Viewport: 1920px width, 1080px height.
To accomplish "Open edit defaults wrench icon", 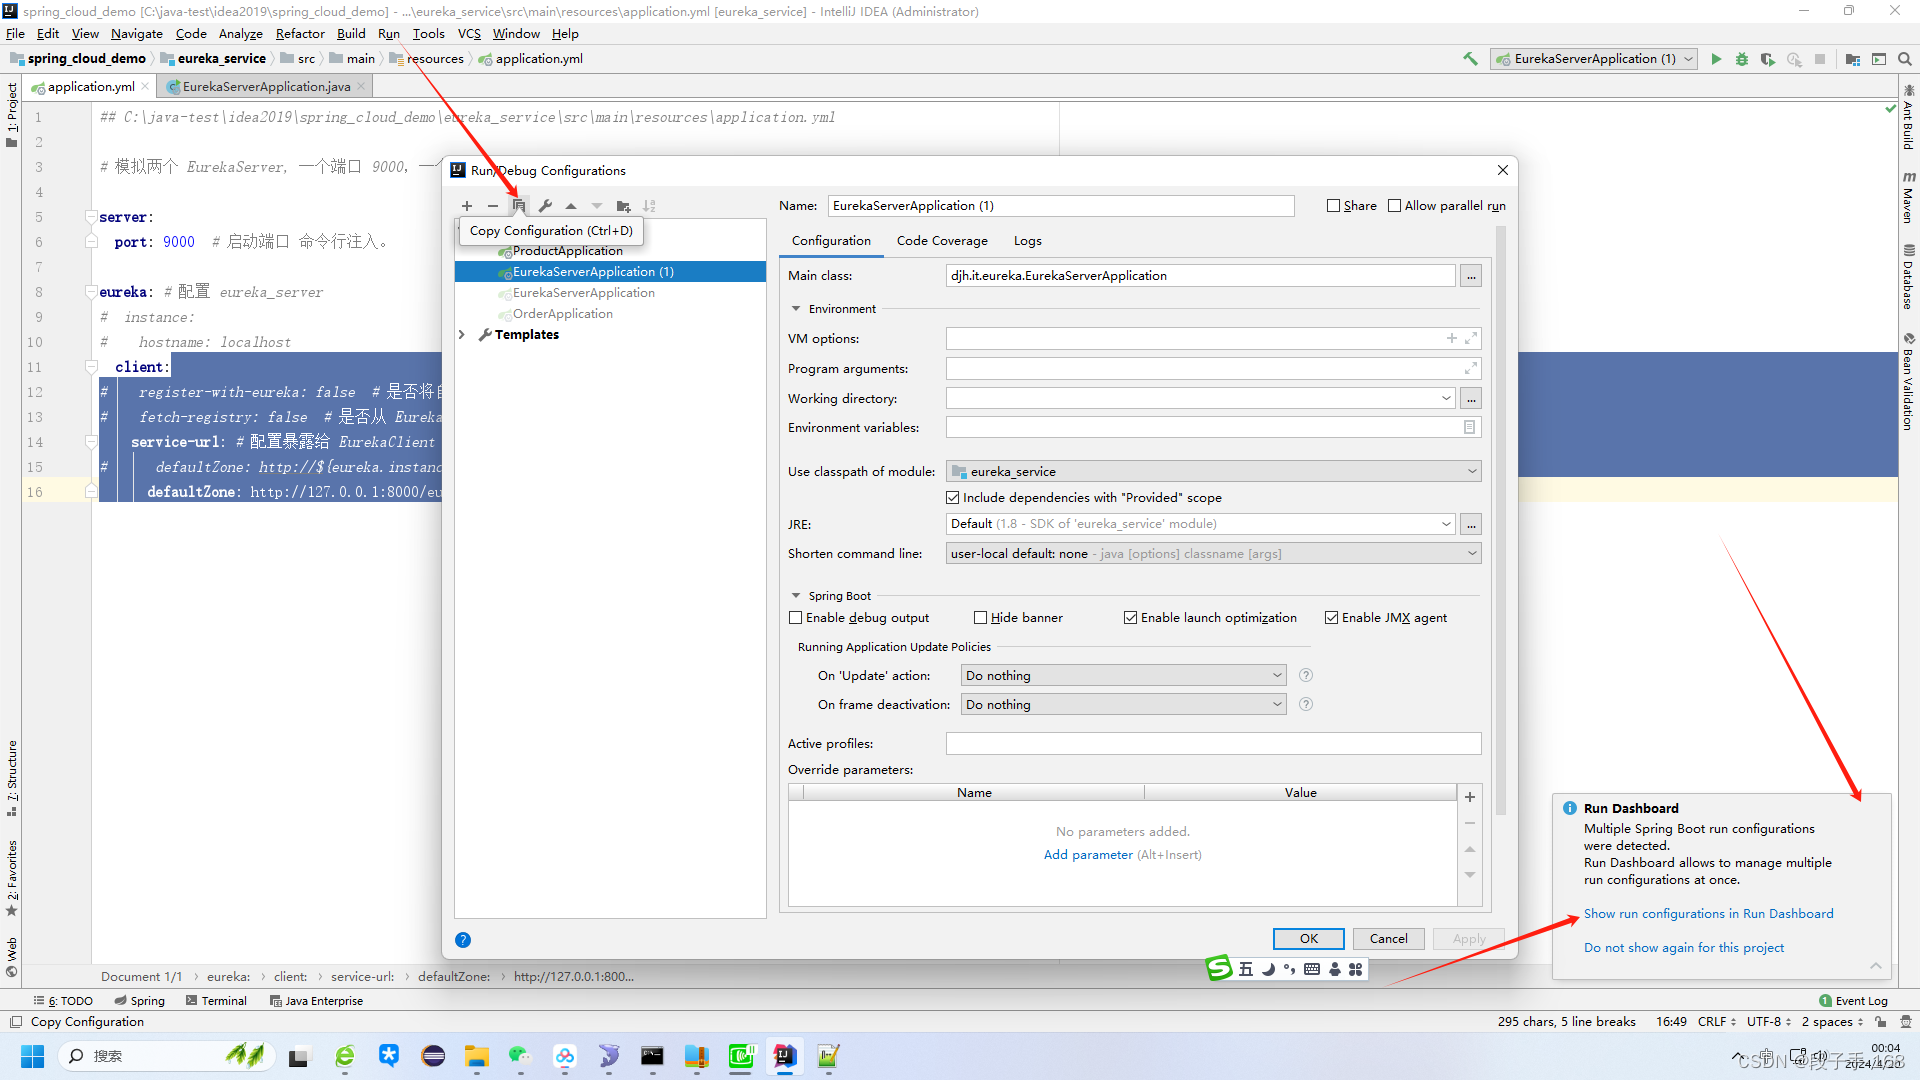I will coord(545,206).
